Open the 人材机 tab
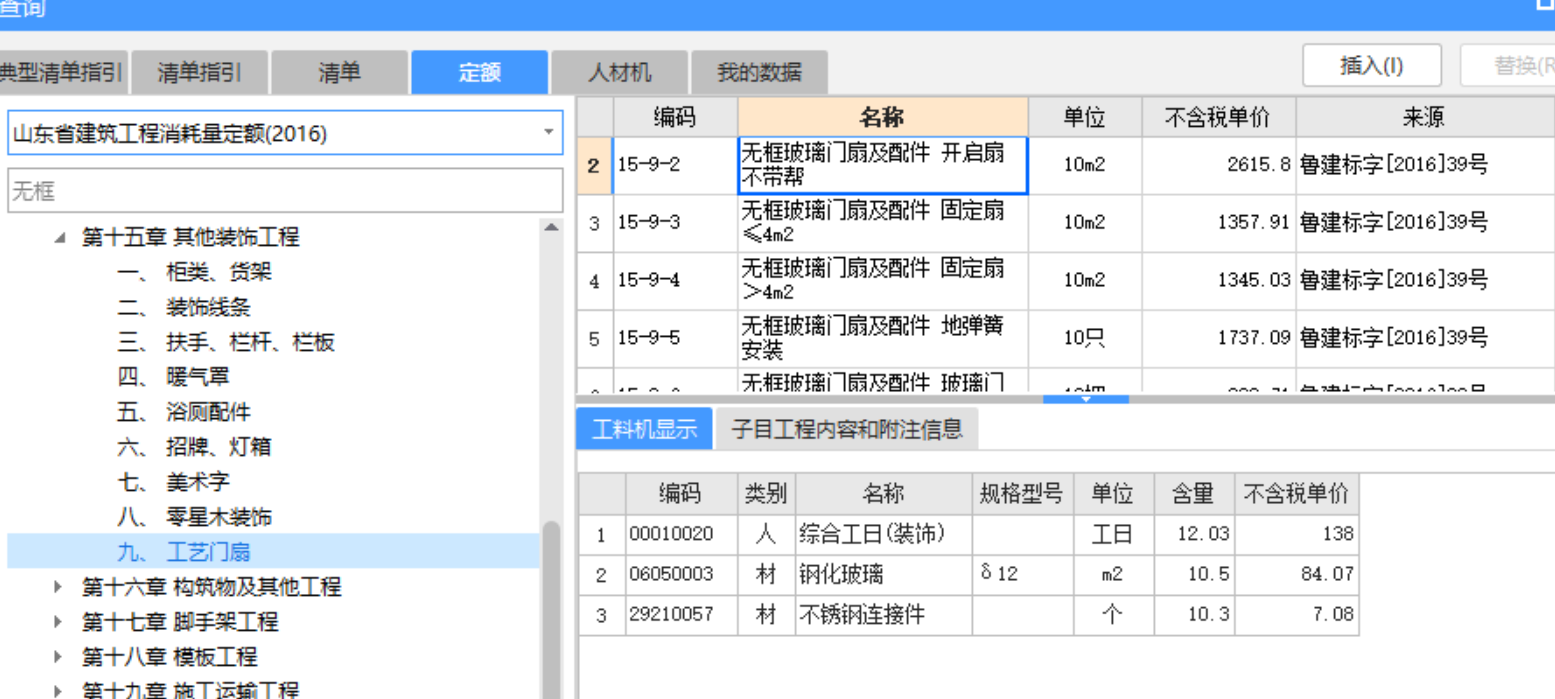 [619, 72]
